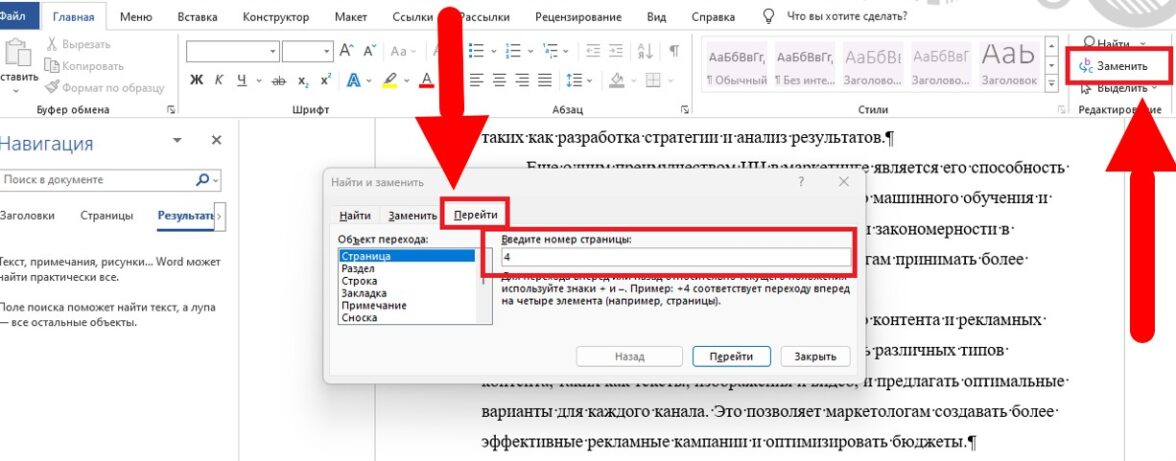Click the Copy (Копировать) command
1176x461 pixels.
click(84, 66)
